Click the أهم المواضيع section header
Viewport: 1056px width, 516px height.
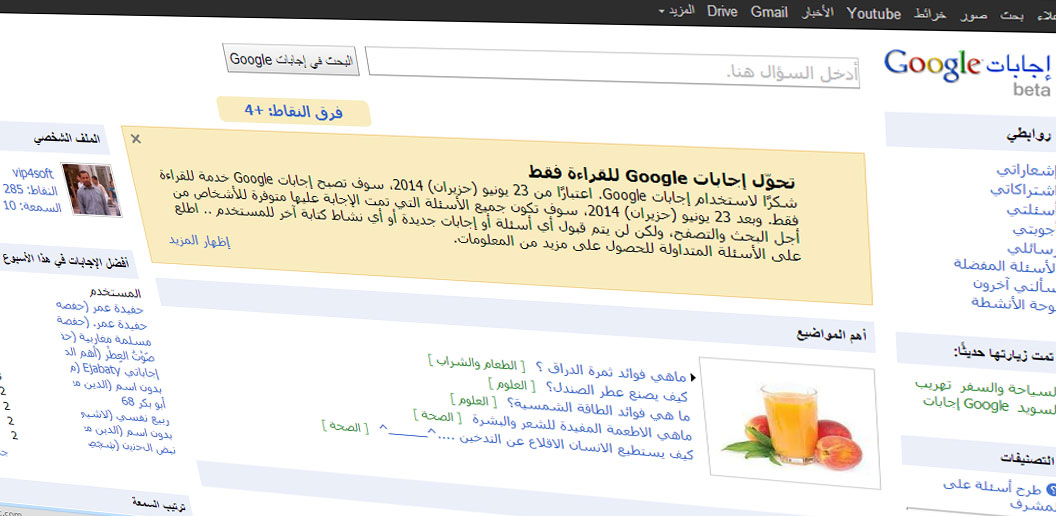pyautogui.click(x=833, y=335)
